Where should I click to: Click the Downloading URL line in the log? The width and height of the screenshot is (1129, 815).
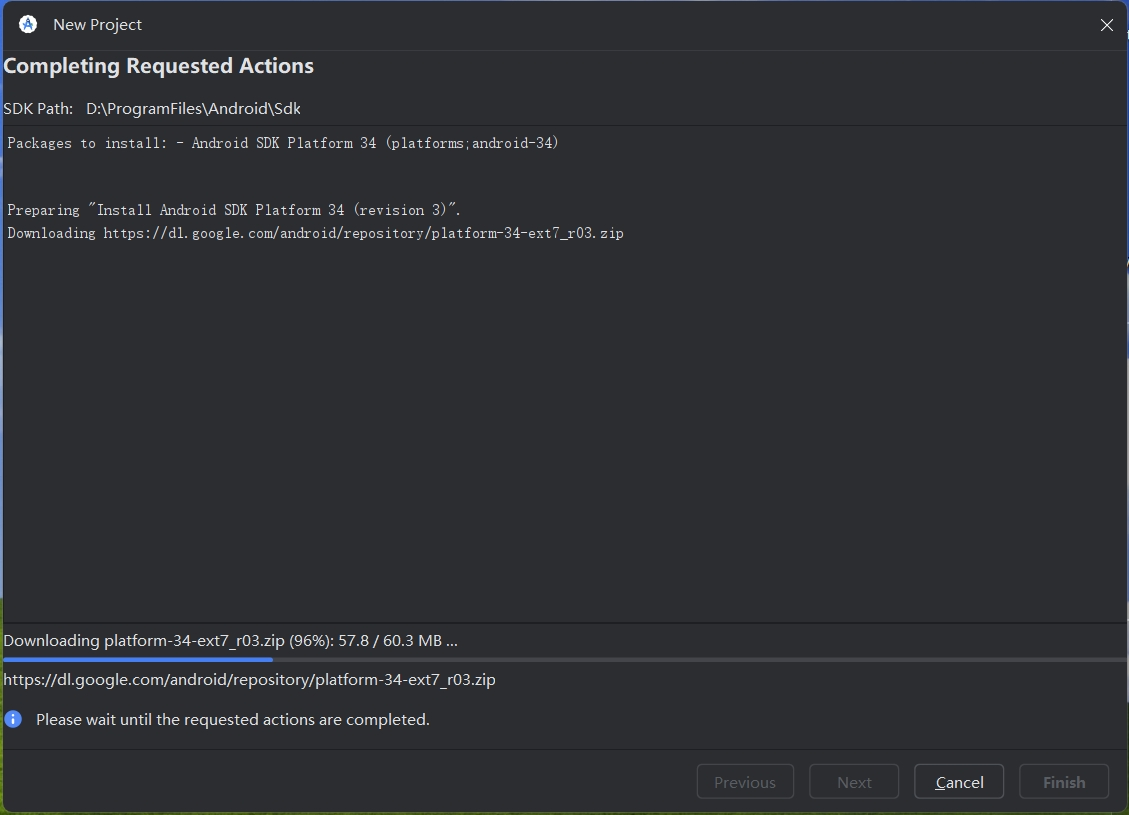coord(315,233)
